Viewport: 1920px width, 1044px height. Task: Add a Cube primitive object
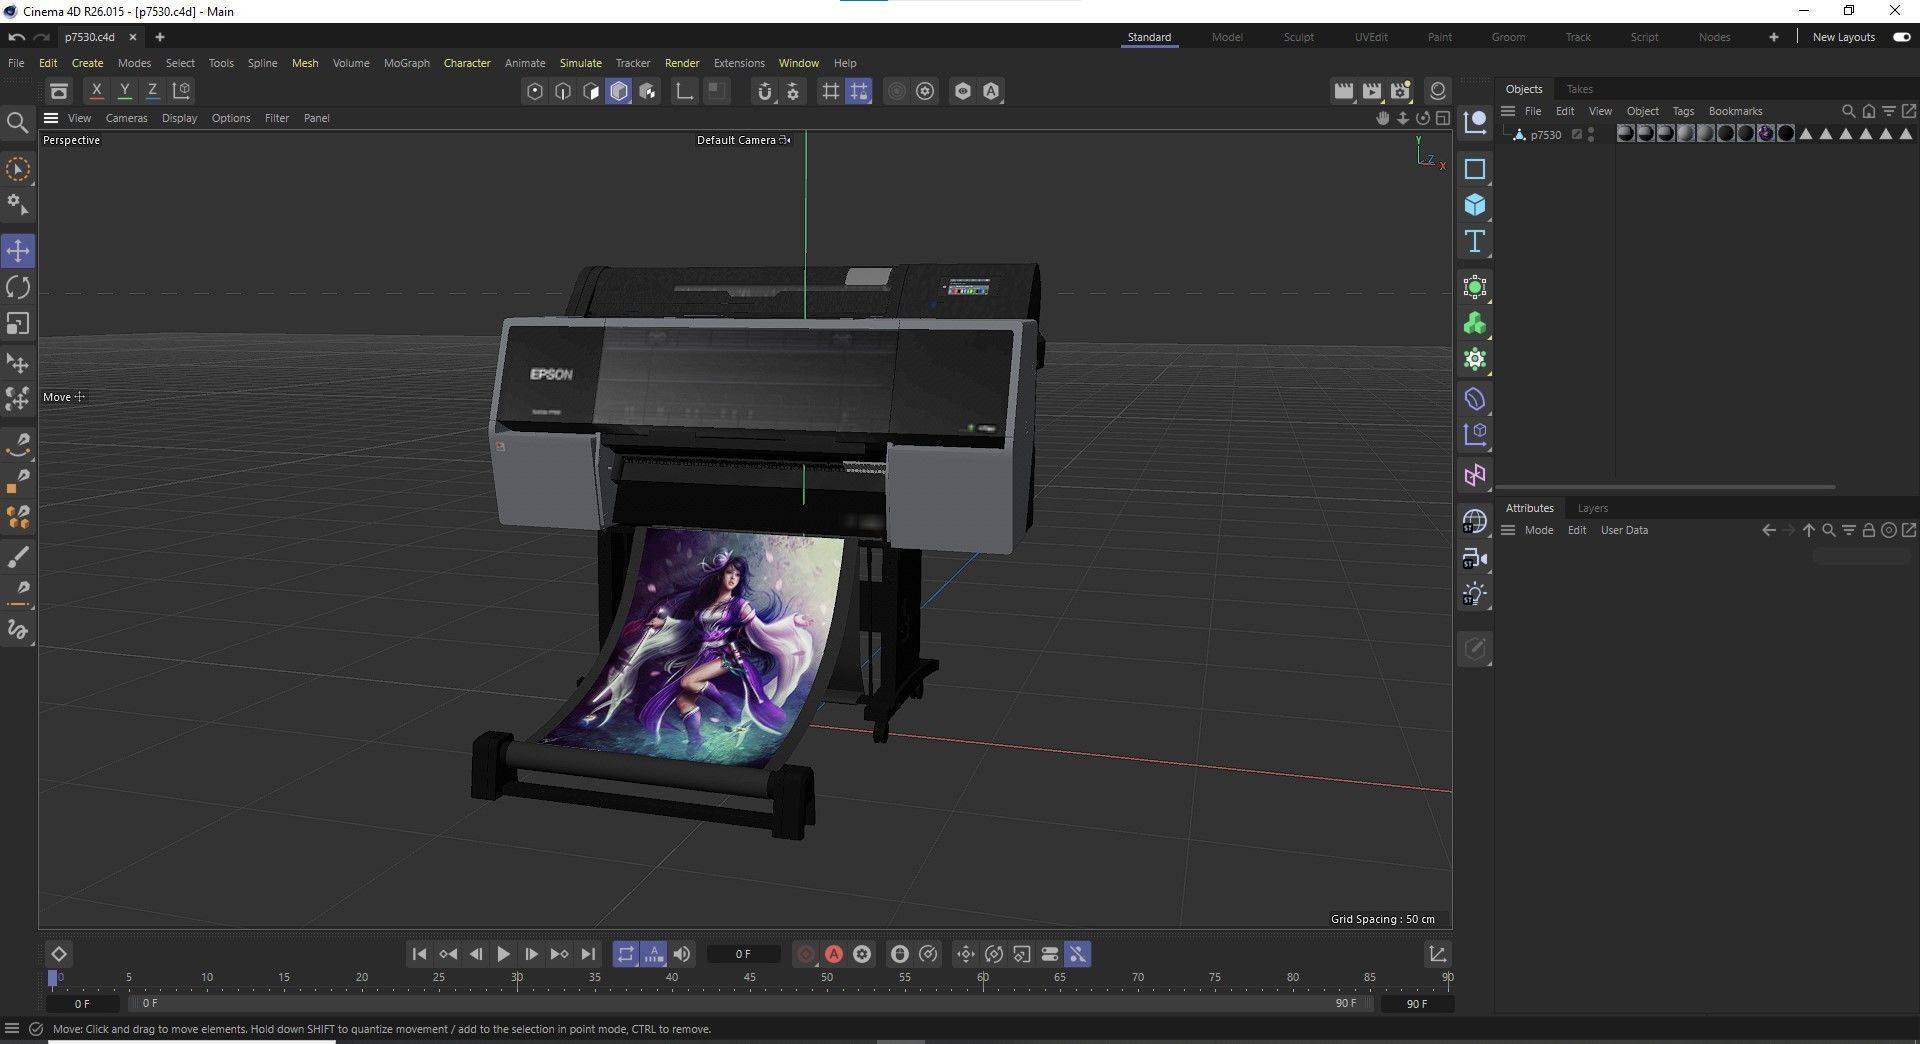pos(1475,205)
